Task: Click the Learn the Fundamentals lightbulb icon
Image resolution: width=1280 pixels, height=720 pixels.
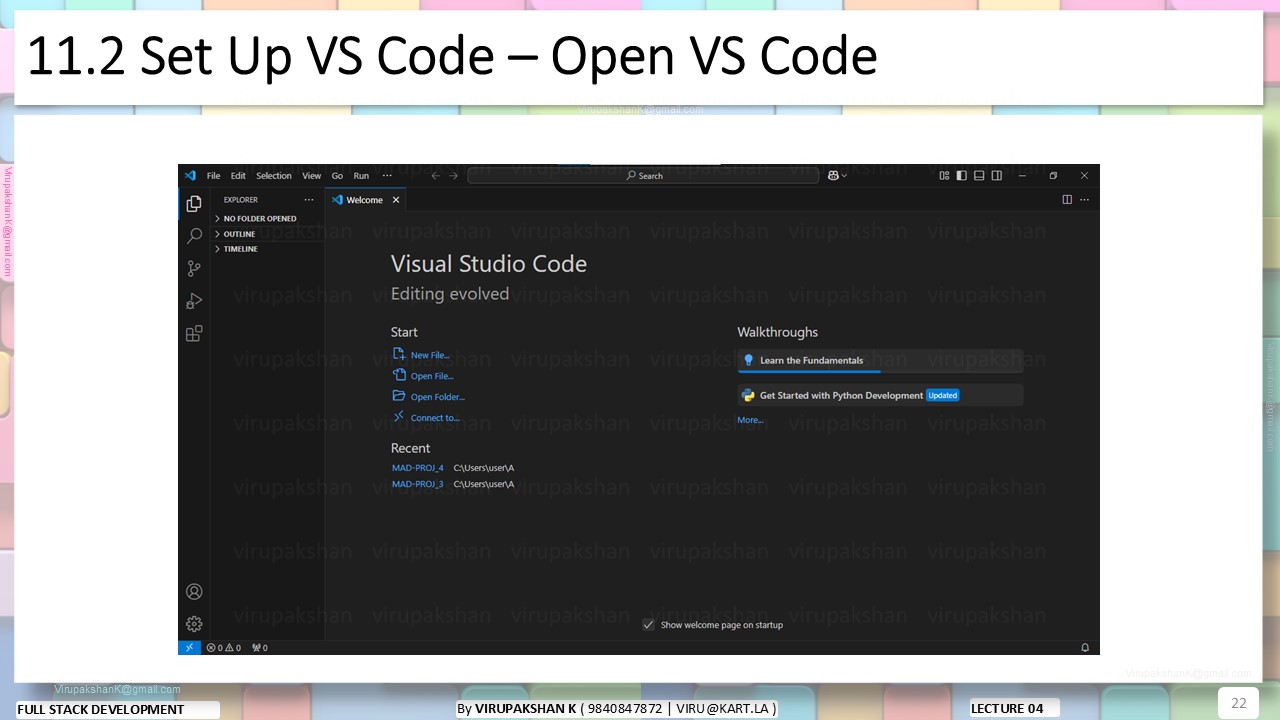Action: [x=748, y=360]
